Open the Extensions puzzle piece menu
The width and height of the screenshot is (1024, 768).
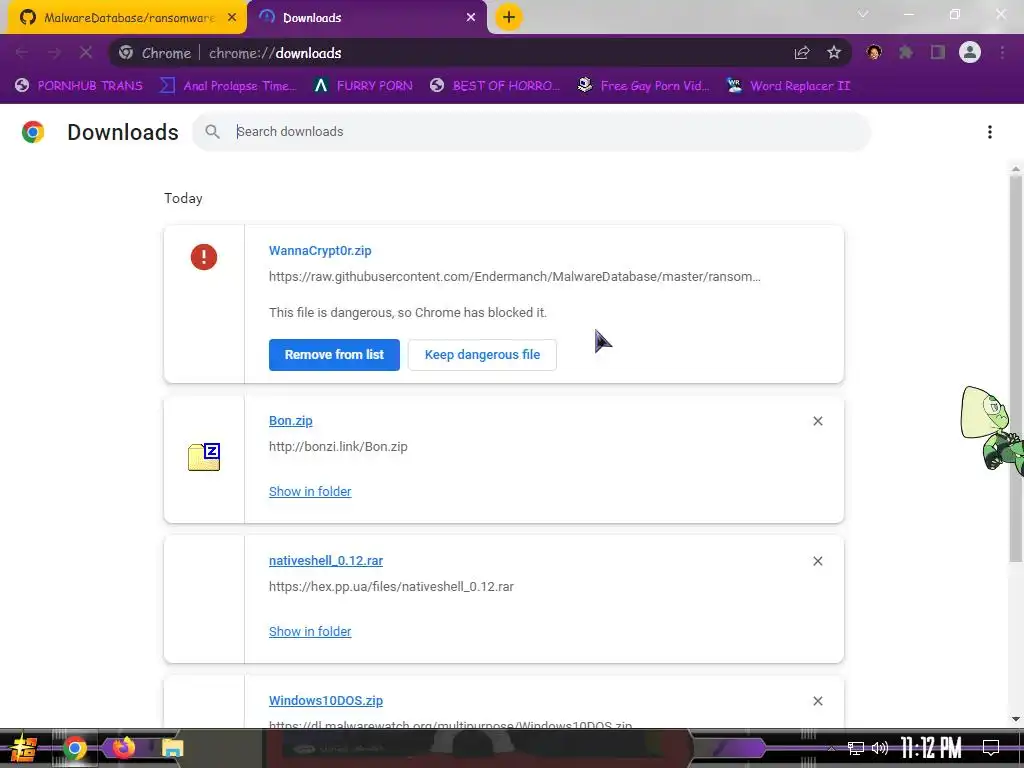(x=906, y=53)
